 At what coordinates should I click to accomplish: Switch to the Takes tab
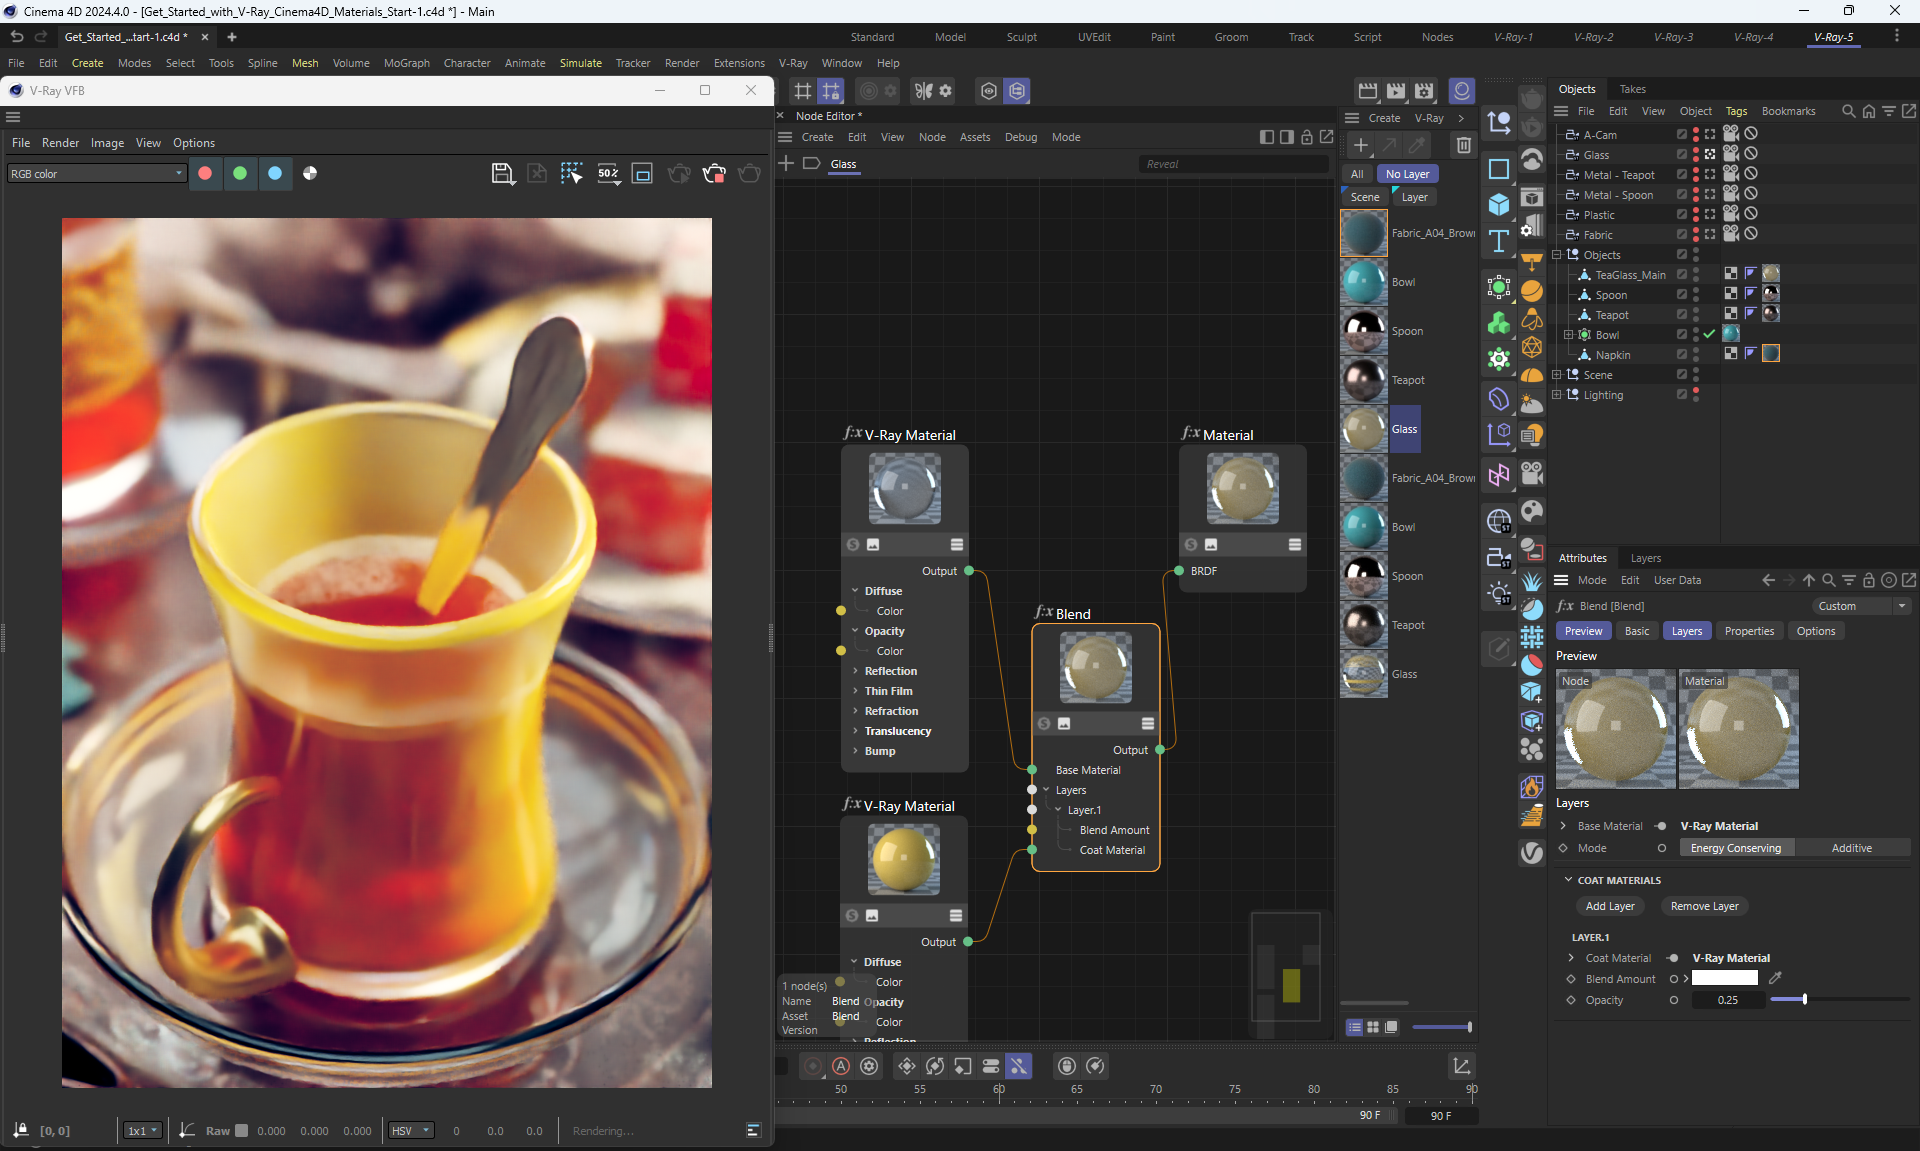pos(1632,89)
